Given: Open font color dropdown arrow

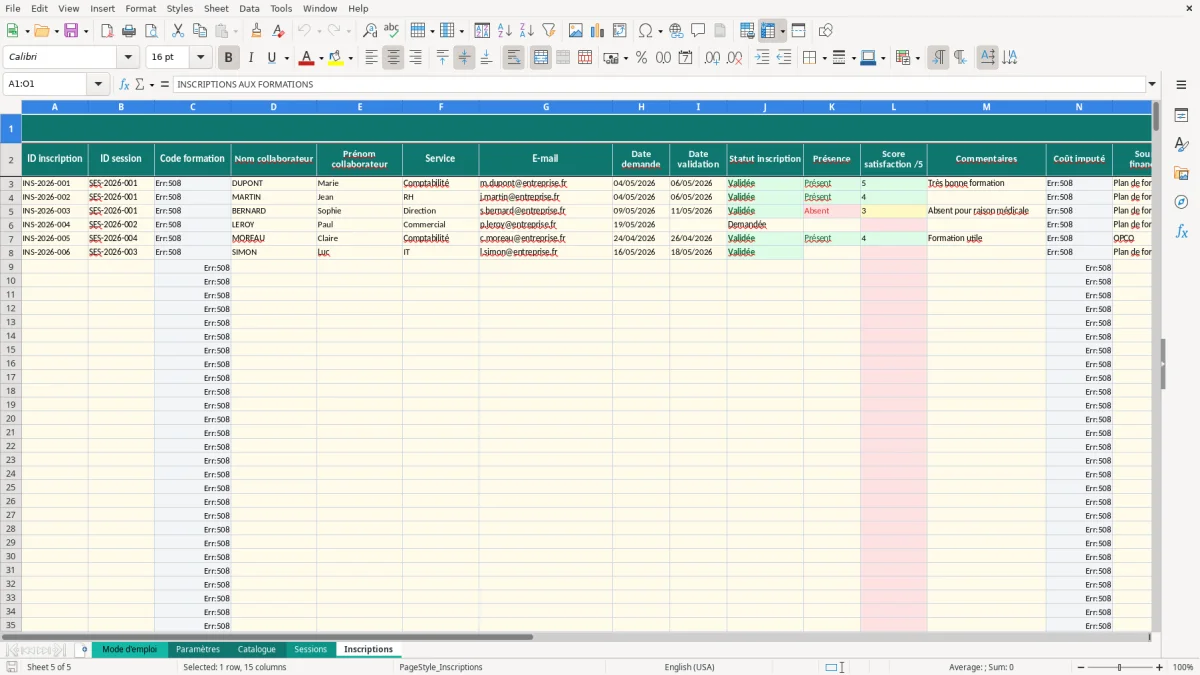Looking at the screenshot, I should point(321,58).
